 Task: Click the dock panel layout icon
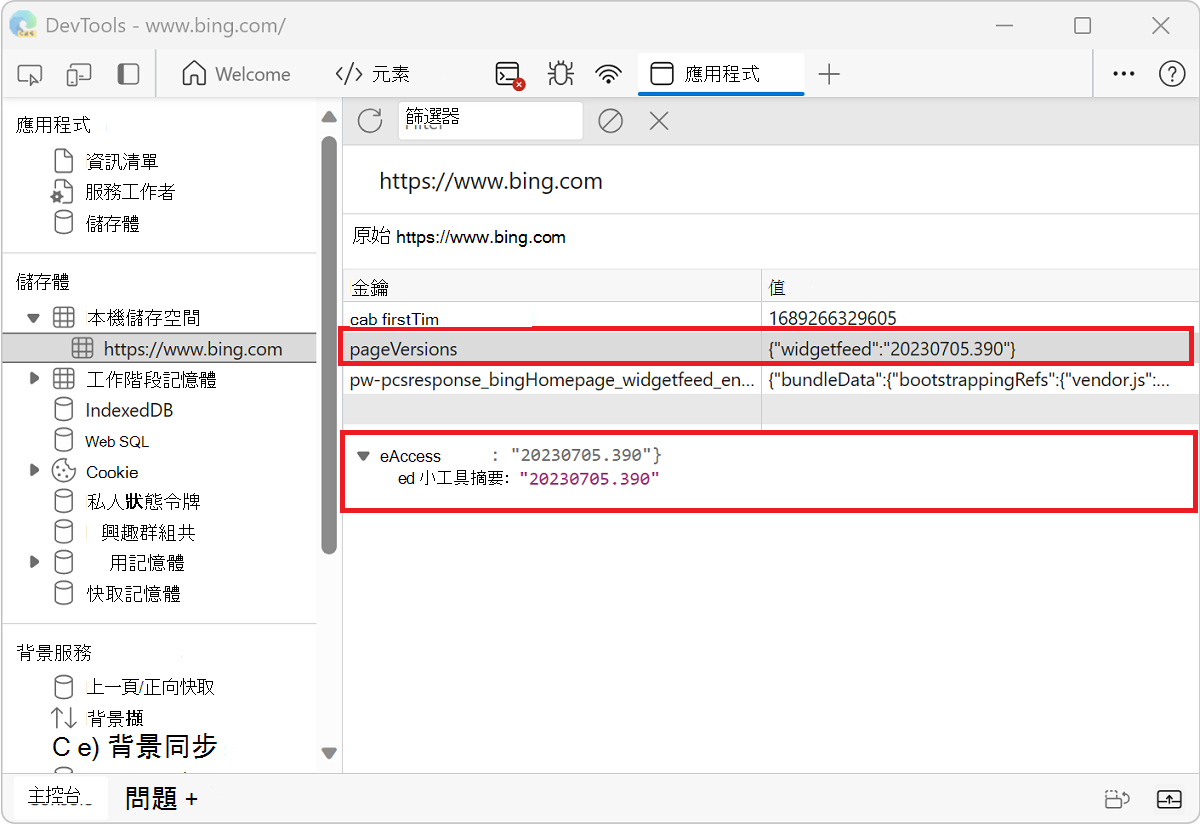tap(128, 74)
